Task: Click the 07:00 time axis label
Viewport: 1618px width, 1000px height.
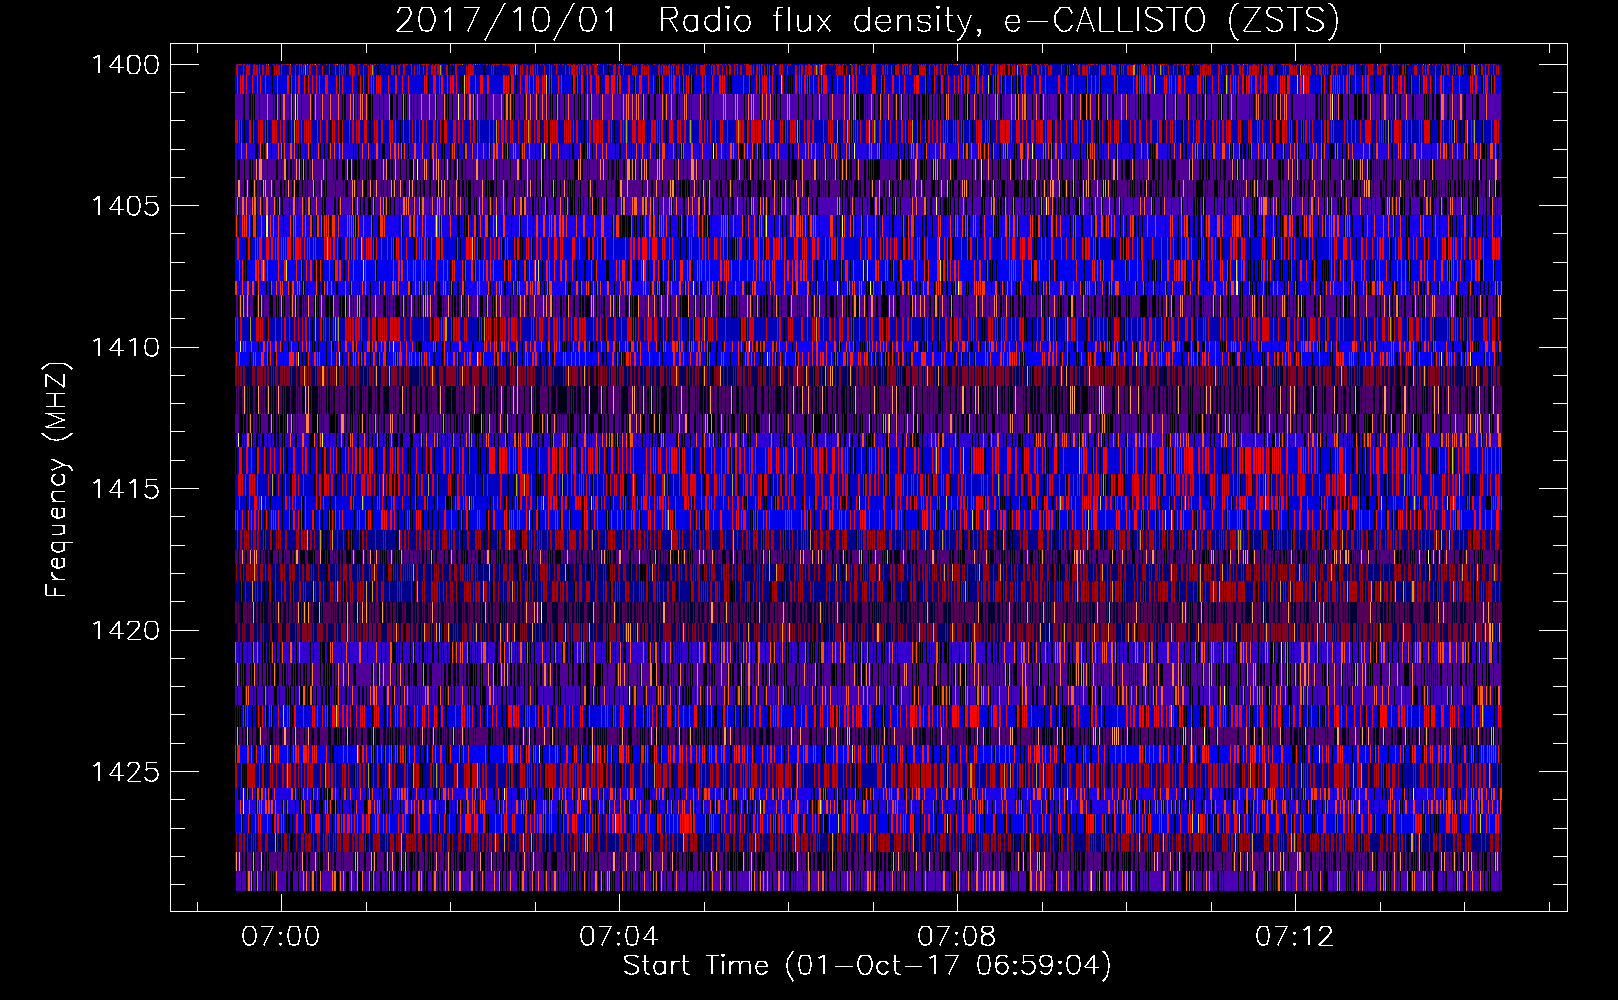Action: click(281, 936)
